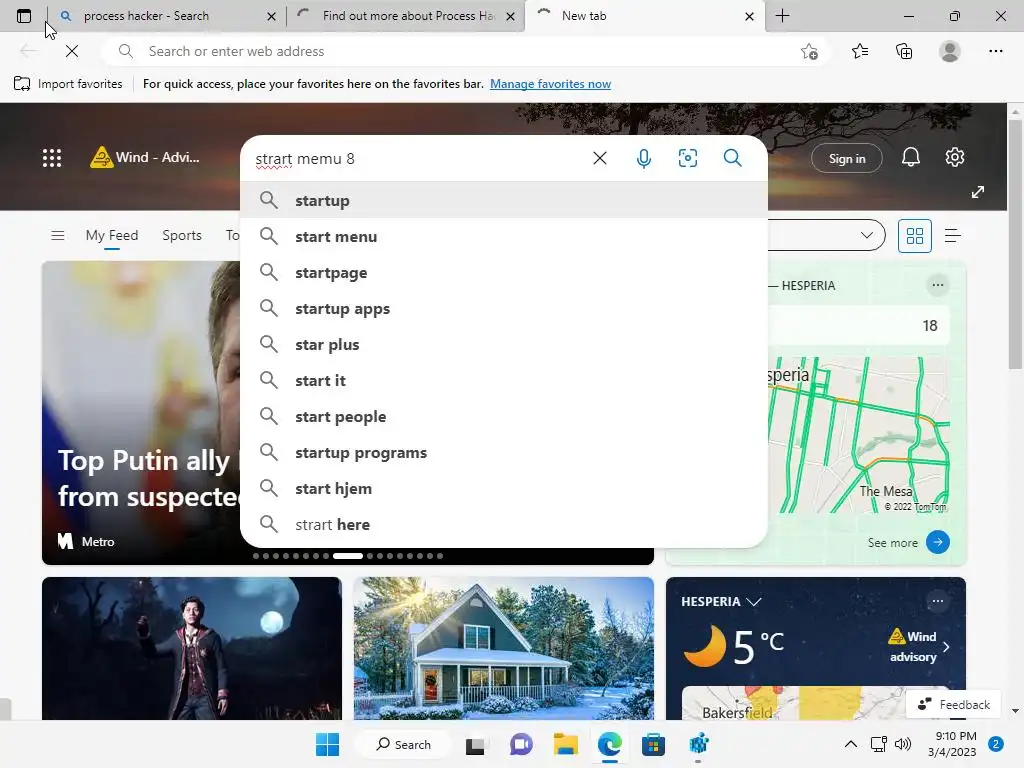Open the feed hamburger menu
The image size is (1024, 768).
click(57, 235)
